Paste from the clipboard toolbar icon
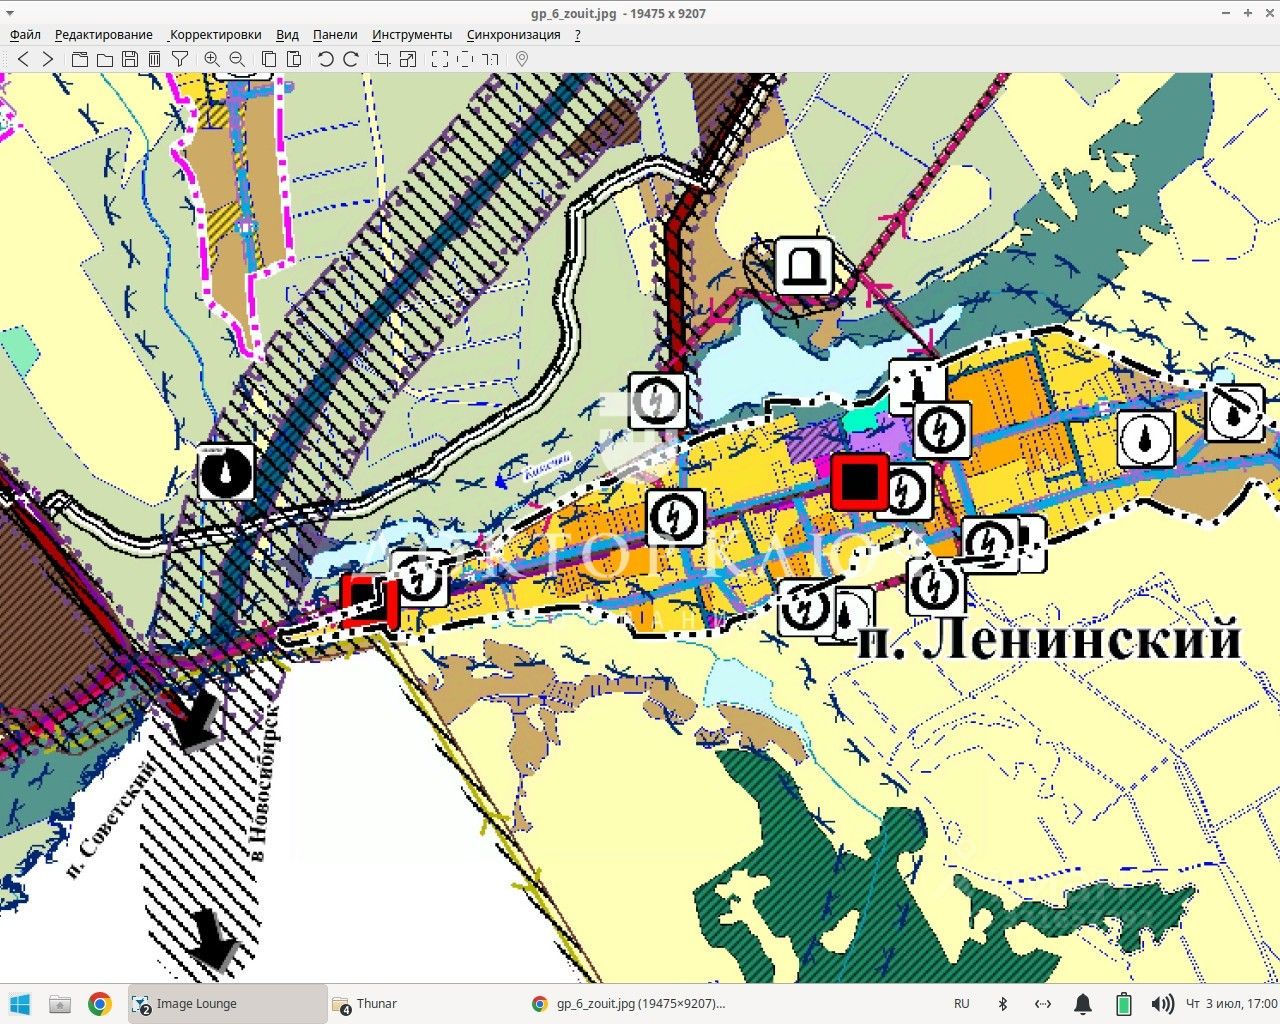Image resolution: width=1280 pixels, height=1024 pixels. (293, 59)
